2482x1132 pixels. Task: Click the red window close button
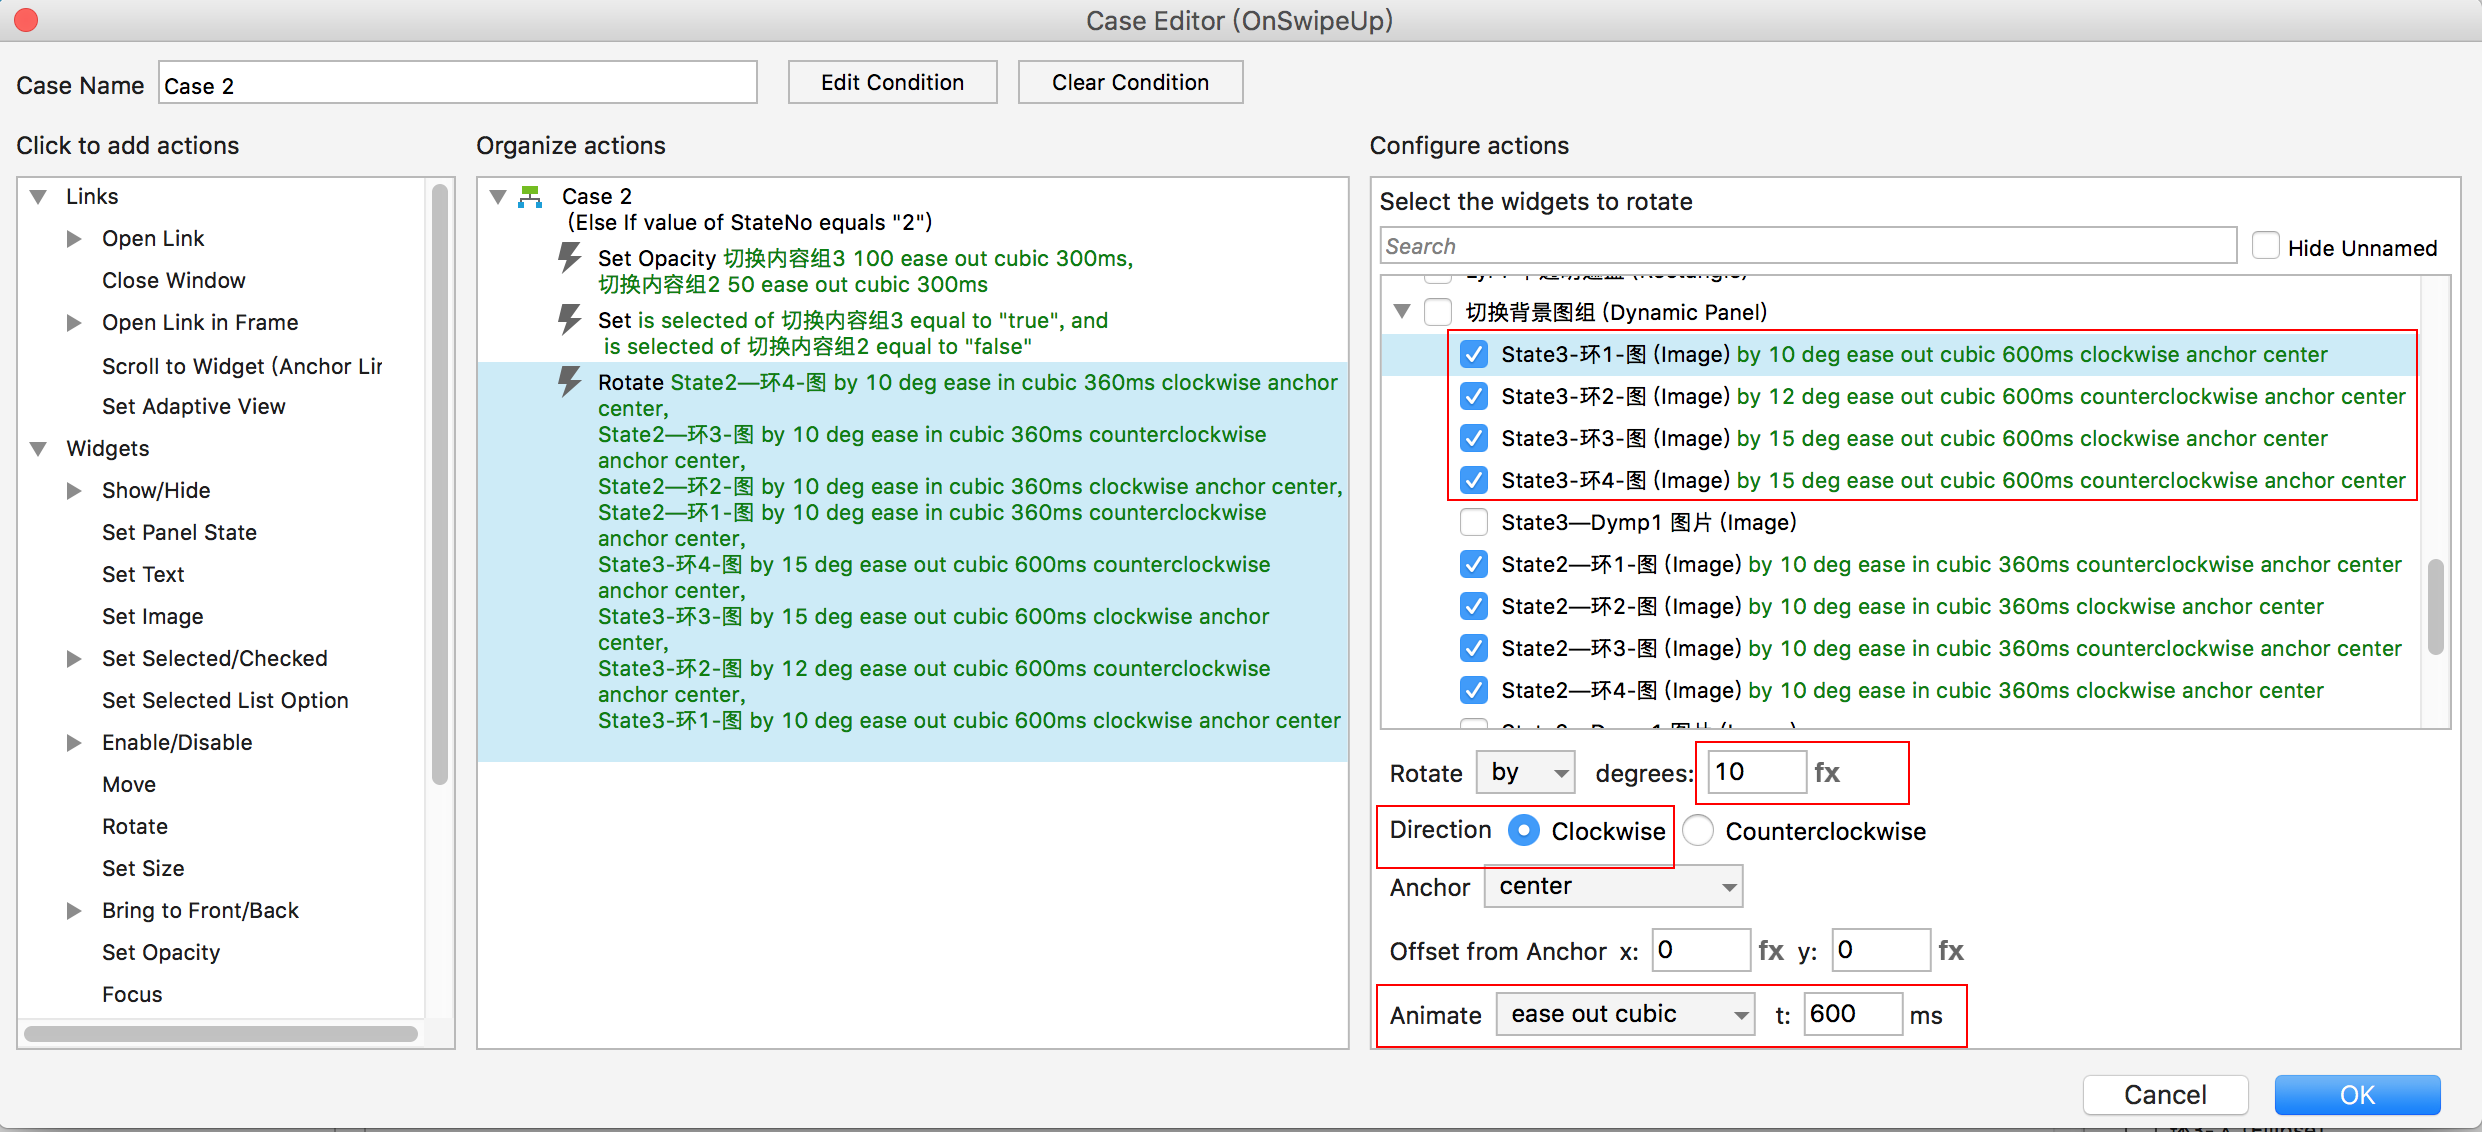pyautogui.click(x=26, y=20)
